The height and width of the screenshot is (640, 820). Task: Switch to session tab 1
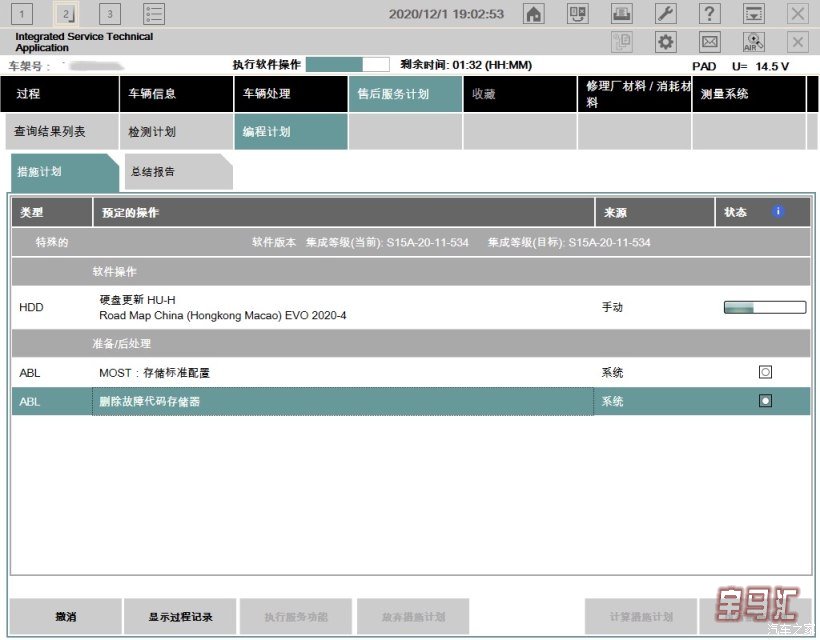tap(23, 14)
